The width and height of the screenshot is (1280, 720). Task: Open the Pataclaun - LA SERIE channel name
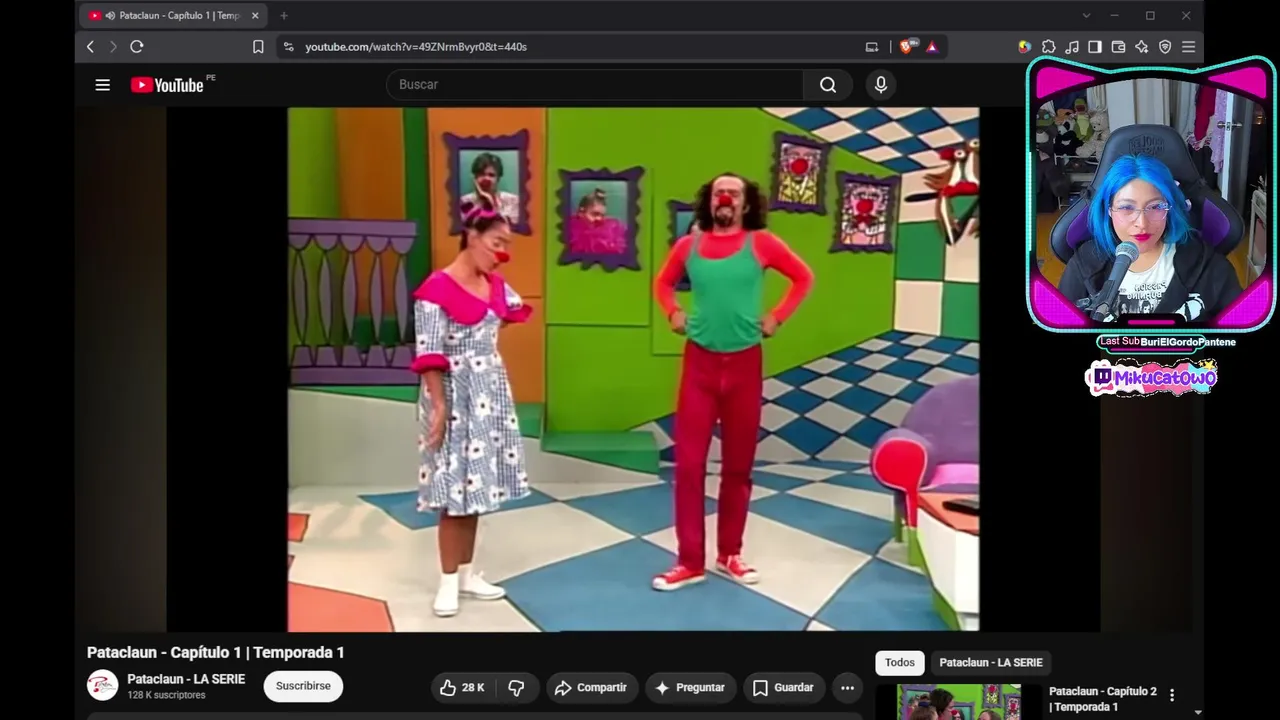pos(186,679)
